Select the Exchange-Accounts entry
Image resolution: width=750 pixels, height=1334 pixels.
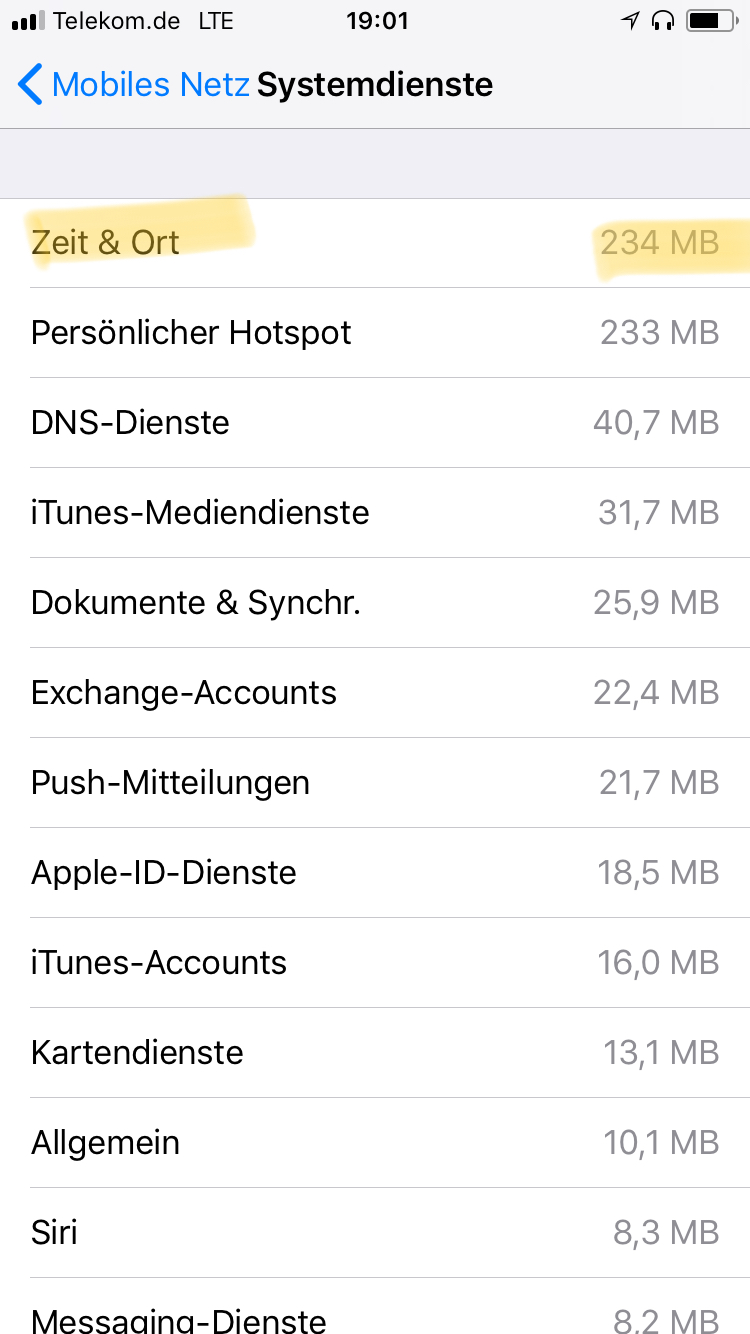(375, 693)
